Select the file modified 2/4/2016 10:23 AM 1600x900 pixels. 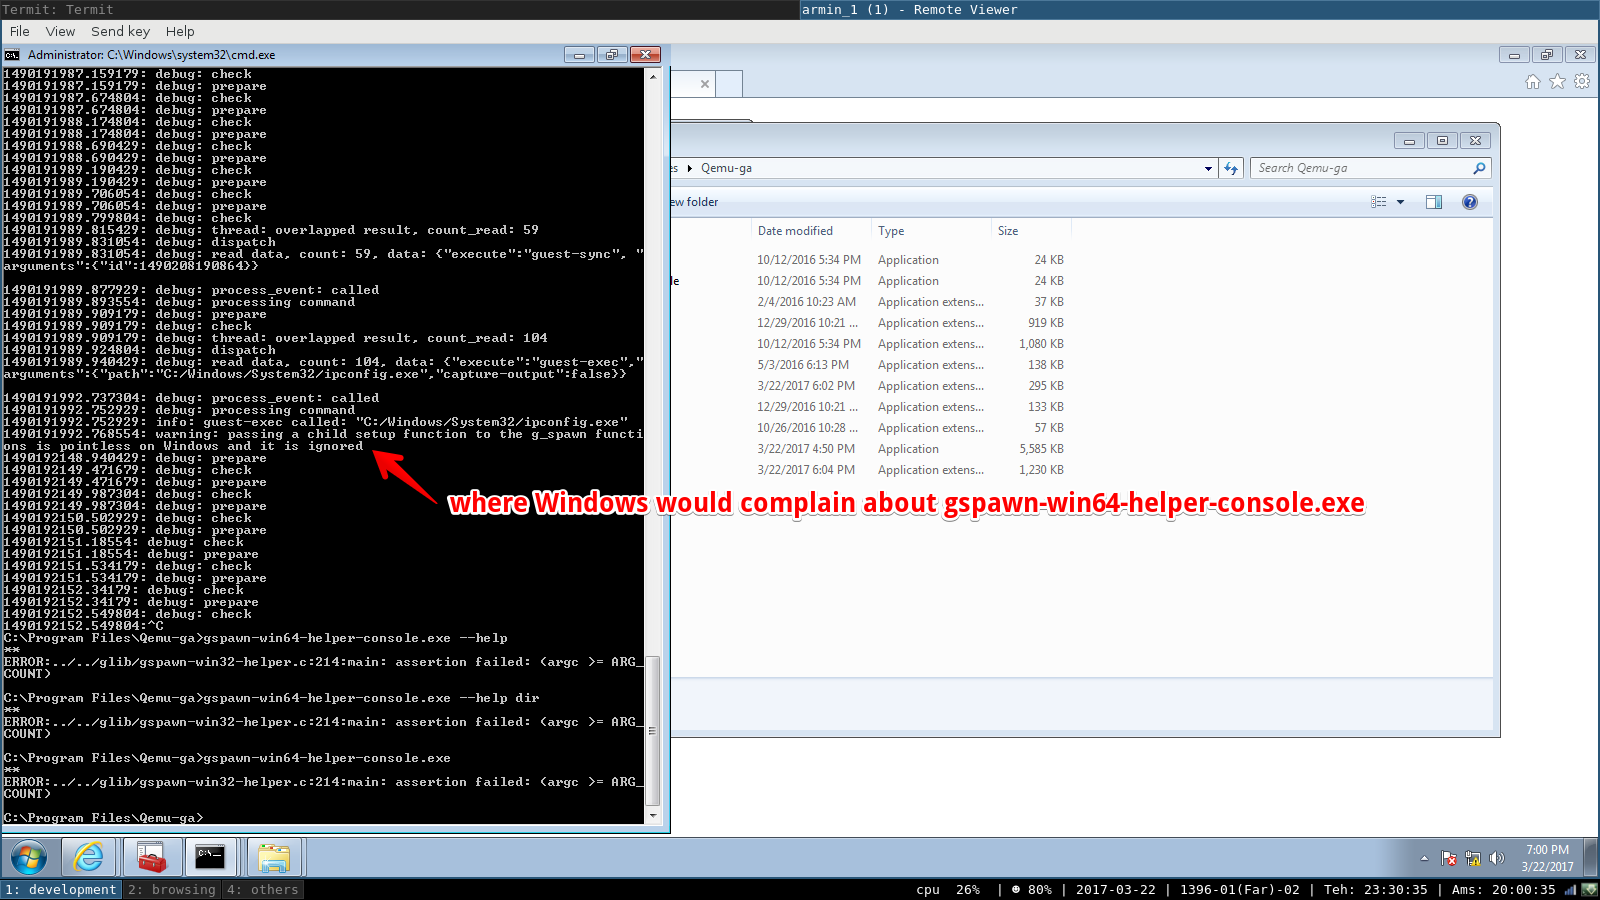(x=868, y=302)
